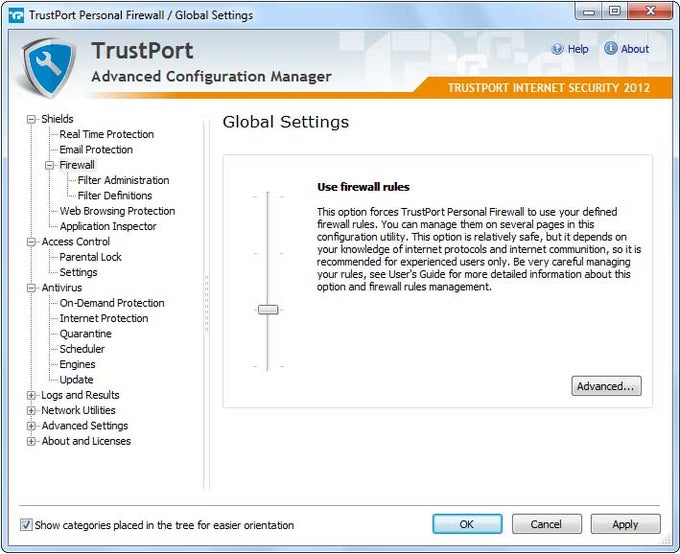Select Application Inspector item

pos(108,226)
